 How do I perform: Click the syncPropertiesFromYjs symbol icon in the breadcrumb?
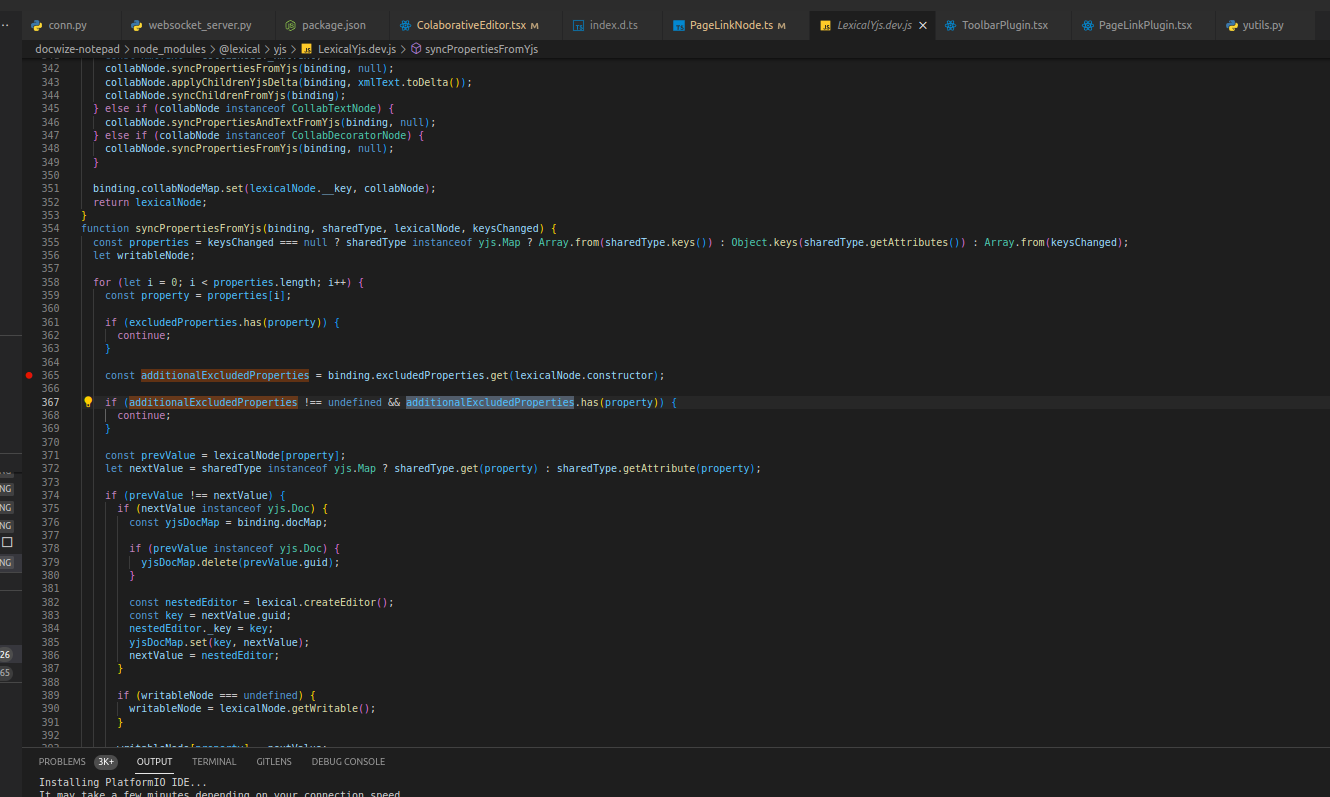414,48
